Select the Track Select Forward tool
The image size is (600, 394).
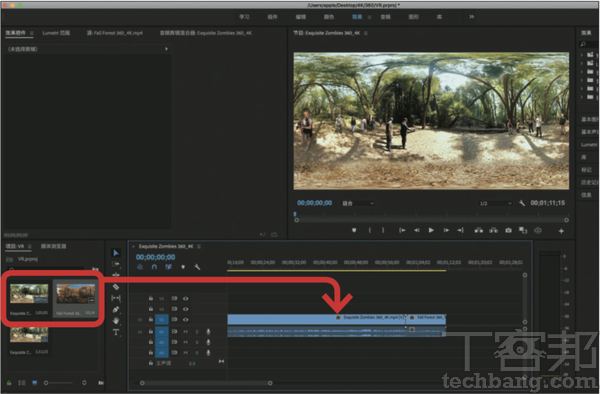coord(116,264)
